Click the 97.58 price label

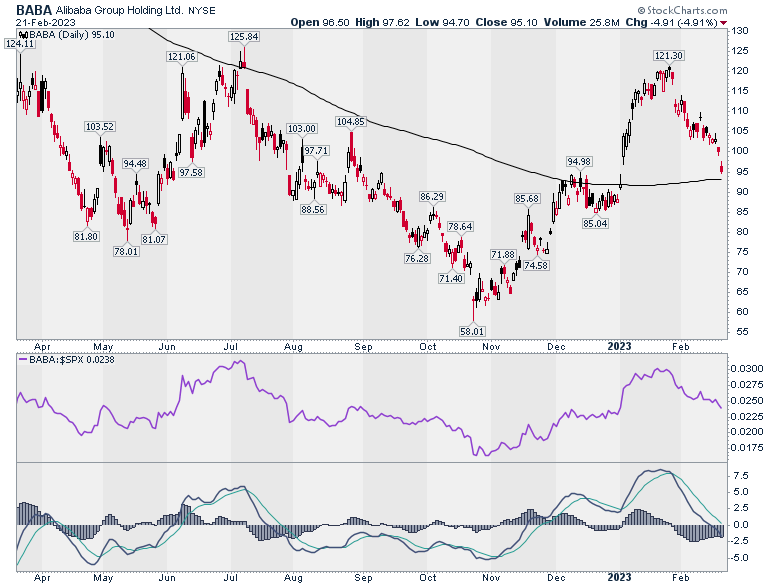coord(191,172)
